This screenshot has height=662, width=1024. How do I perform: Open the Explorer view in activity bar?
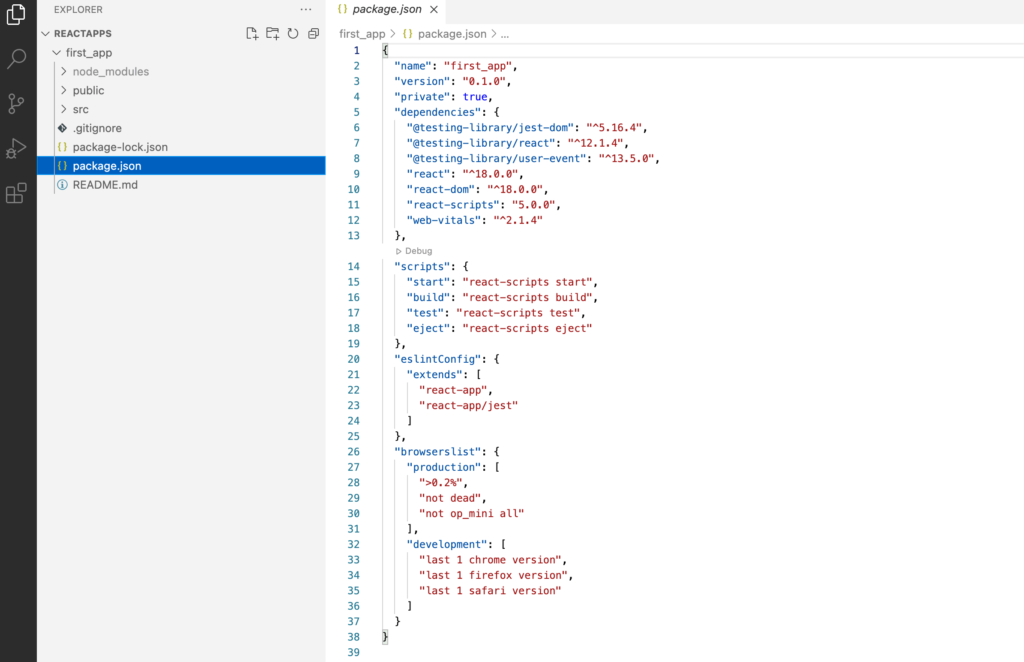pyautogui.click(x=16, y=15)
